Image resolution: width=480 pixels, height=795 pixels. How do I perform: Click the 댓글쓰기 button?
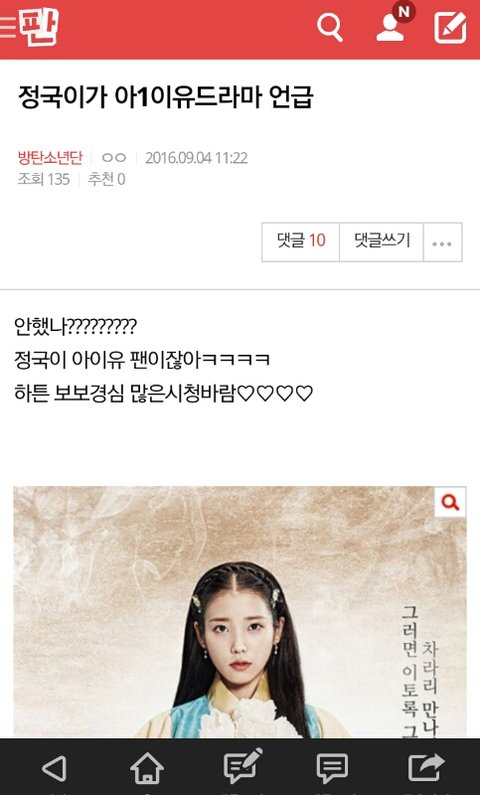381,242
